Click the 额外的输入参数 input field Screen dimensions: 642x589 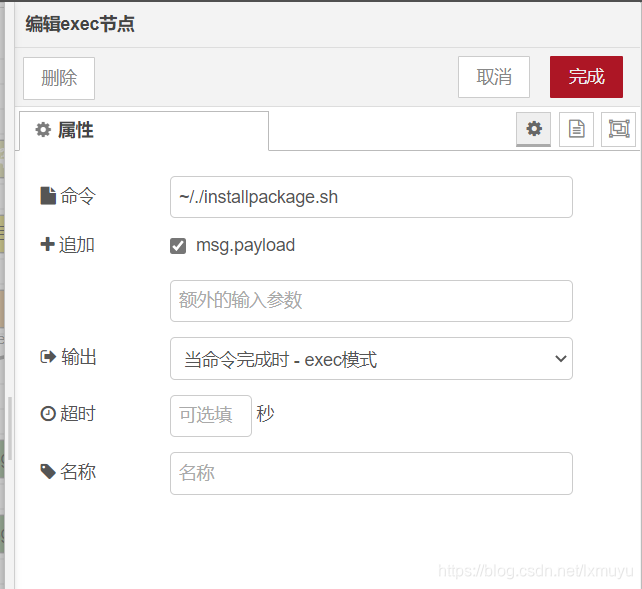pyautogui.click(x=371, y=301)
